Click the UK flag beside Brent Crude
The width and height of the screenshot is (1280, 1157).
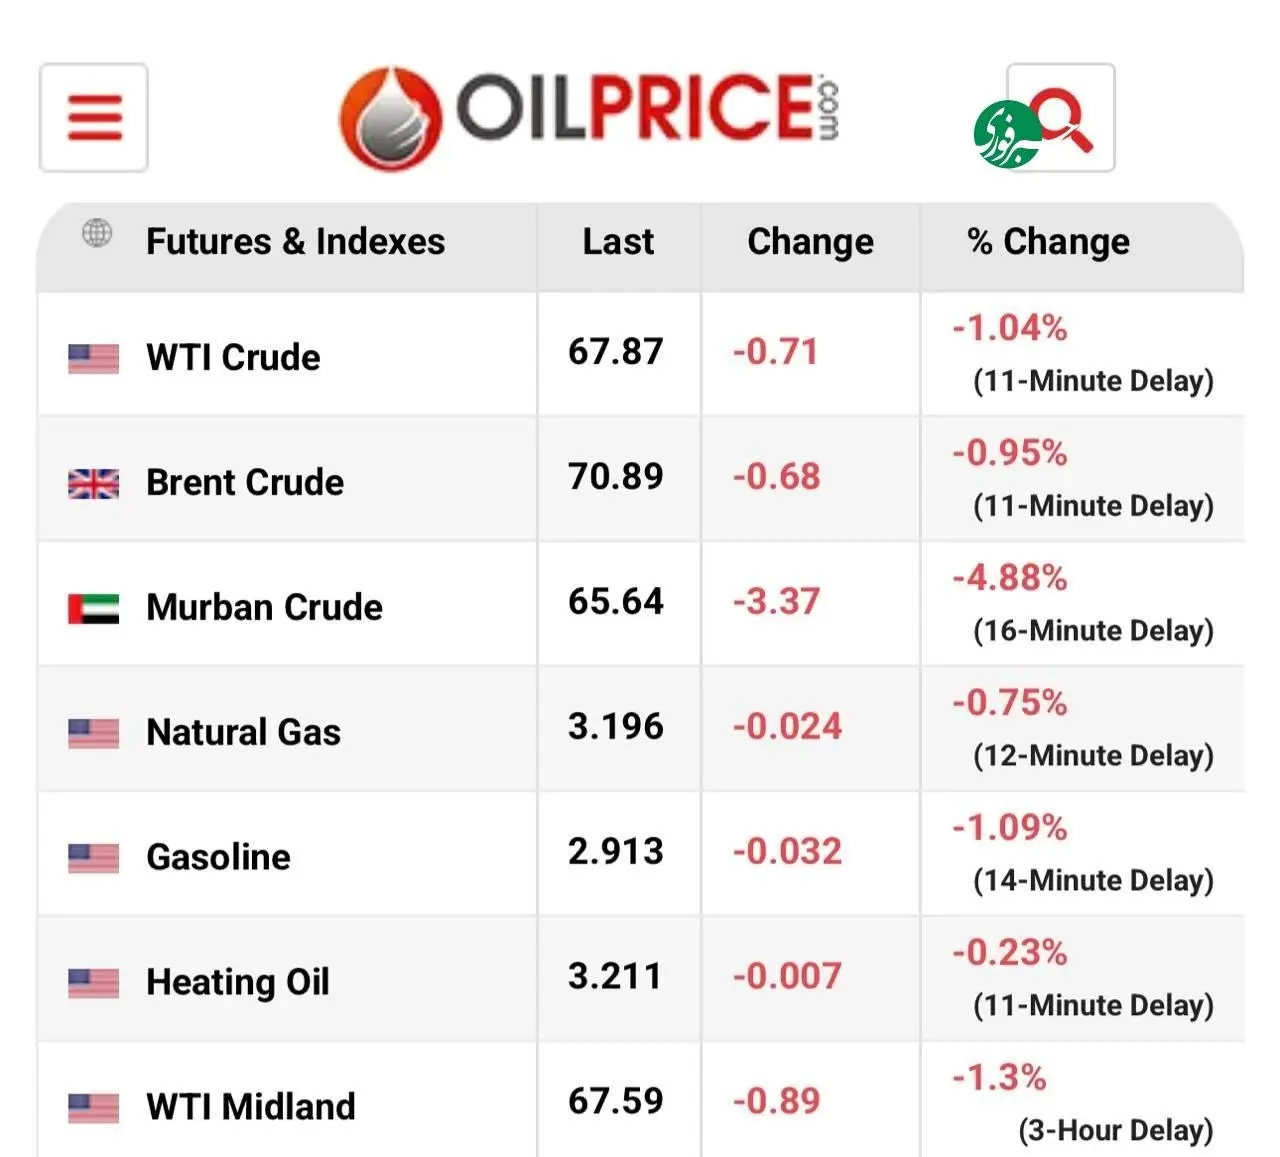93,484
